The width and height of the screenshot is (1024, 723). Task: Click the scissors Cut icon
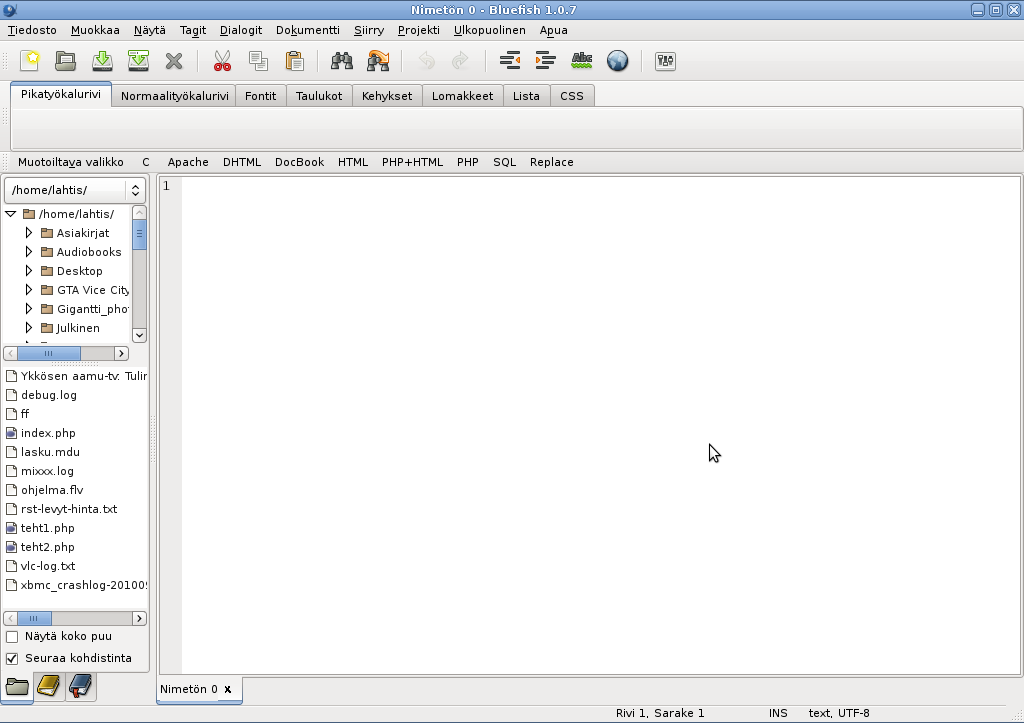coord(222,61)
